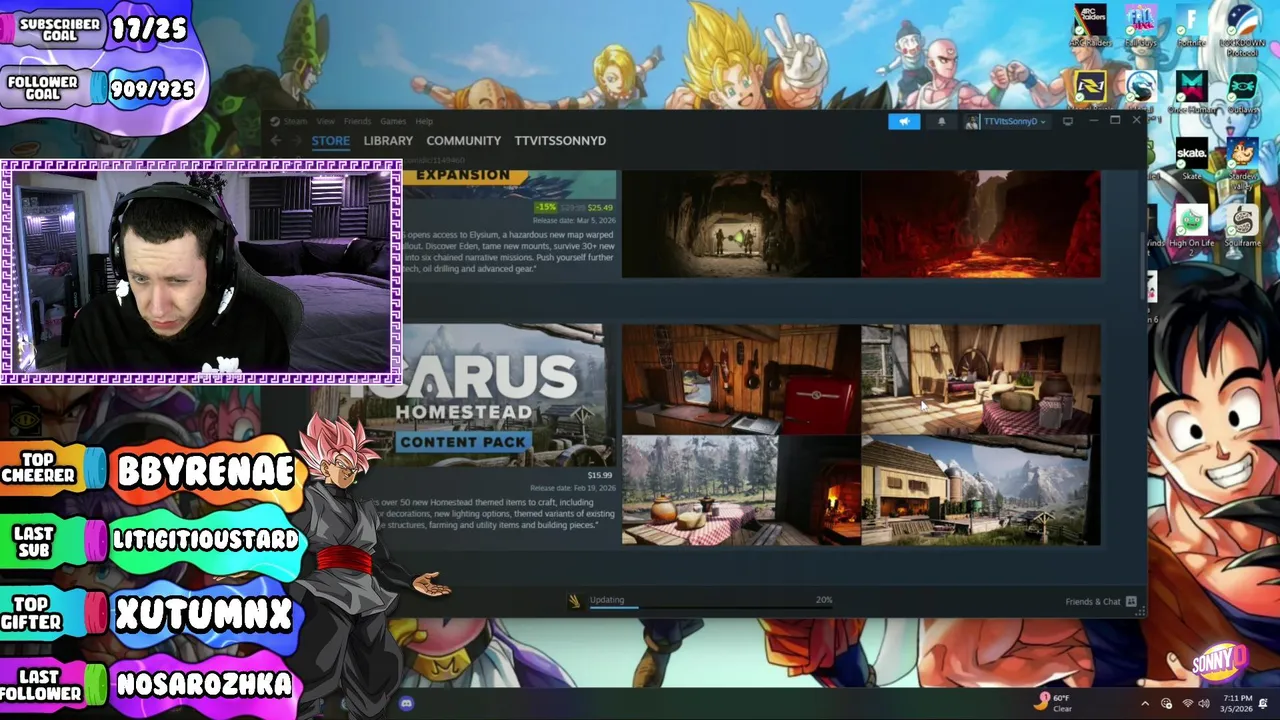Open the Help menu

tap(424, 121)
